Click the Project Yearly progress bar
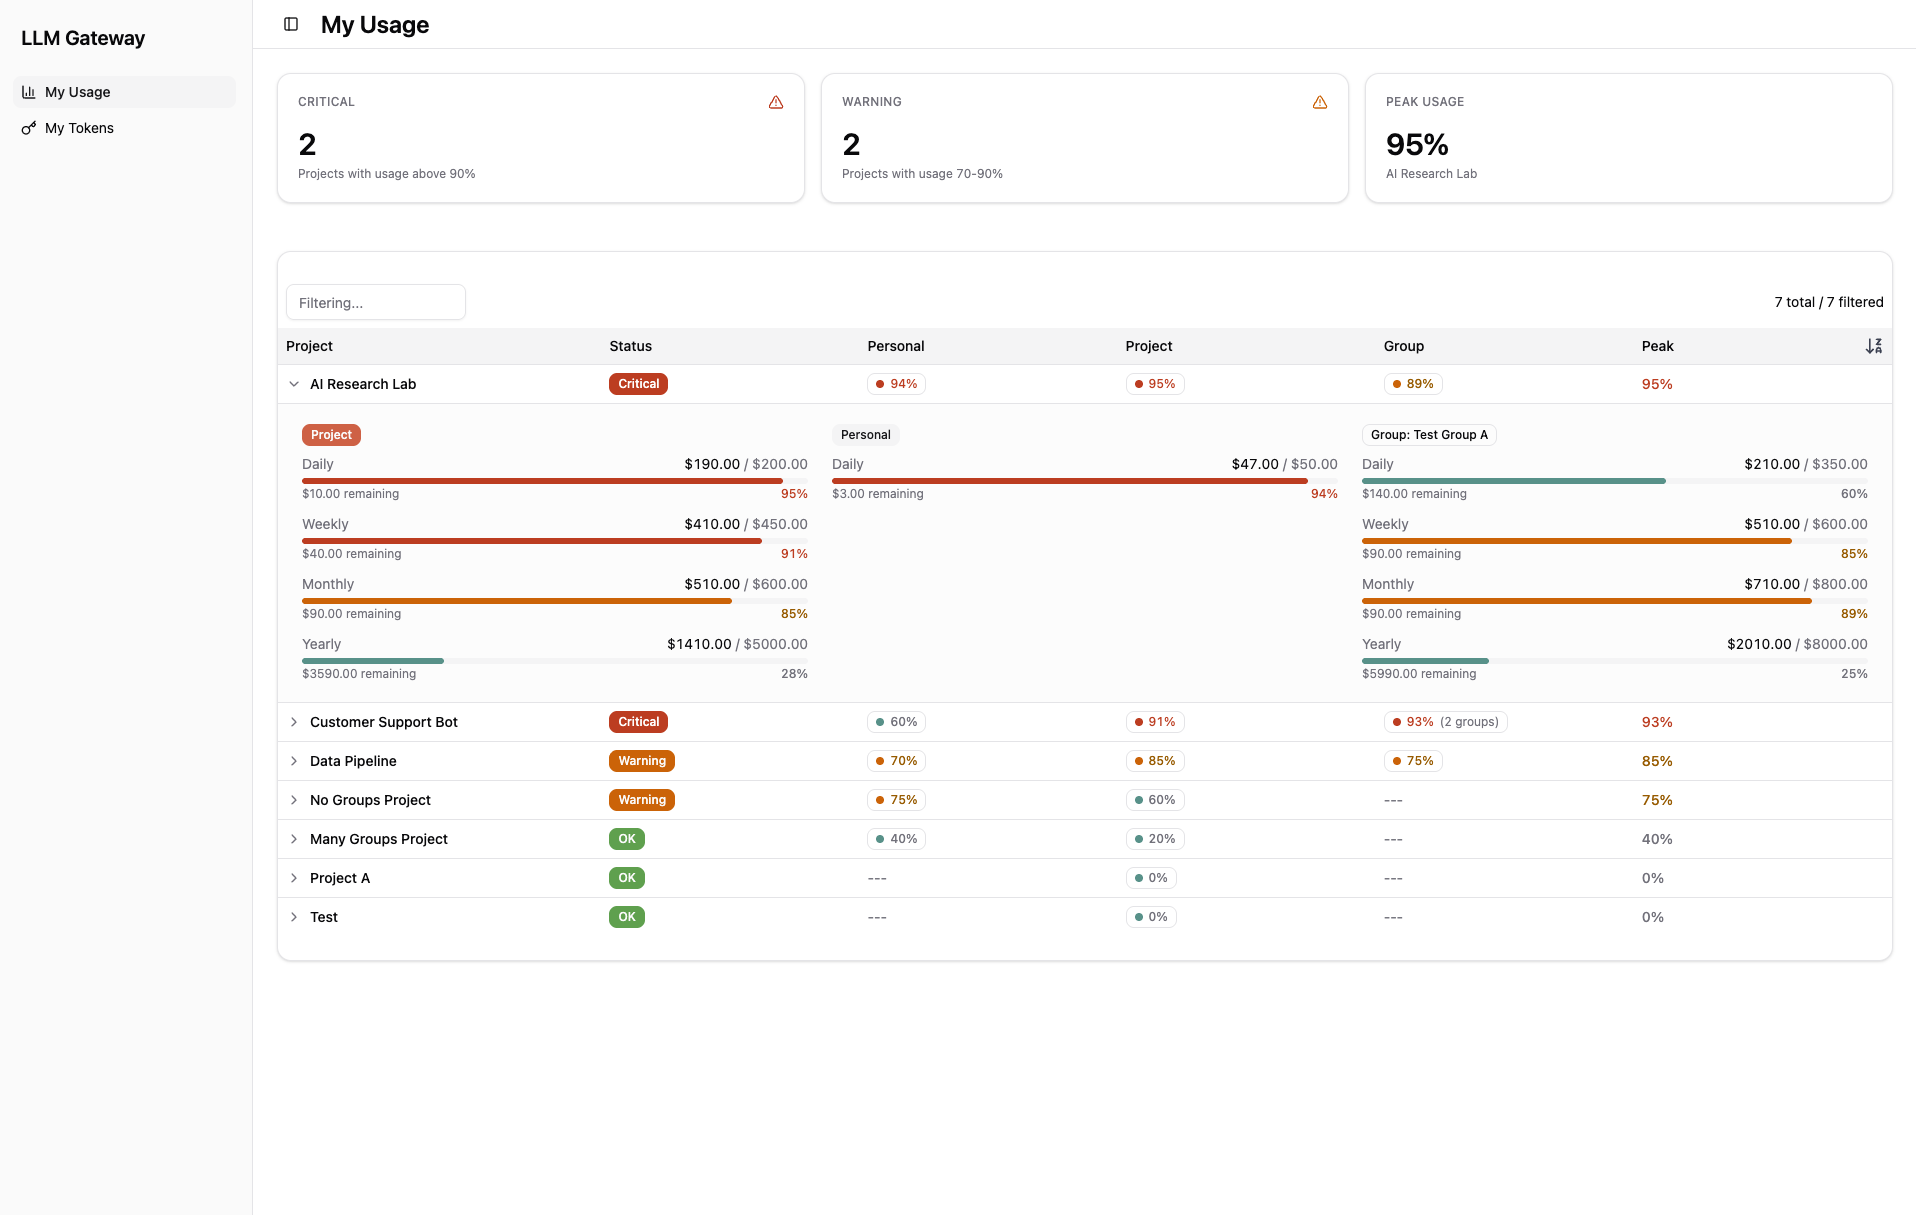Viewport: 1916px width, 1215px height. (x=555, y=661)
